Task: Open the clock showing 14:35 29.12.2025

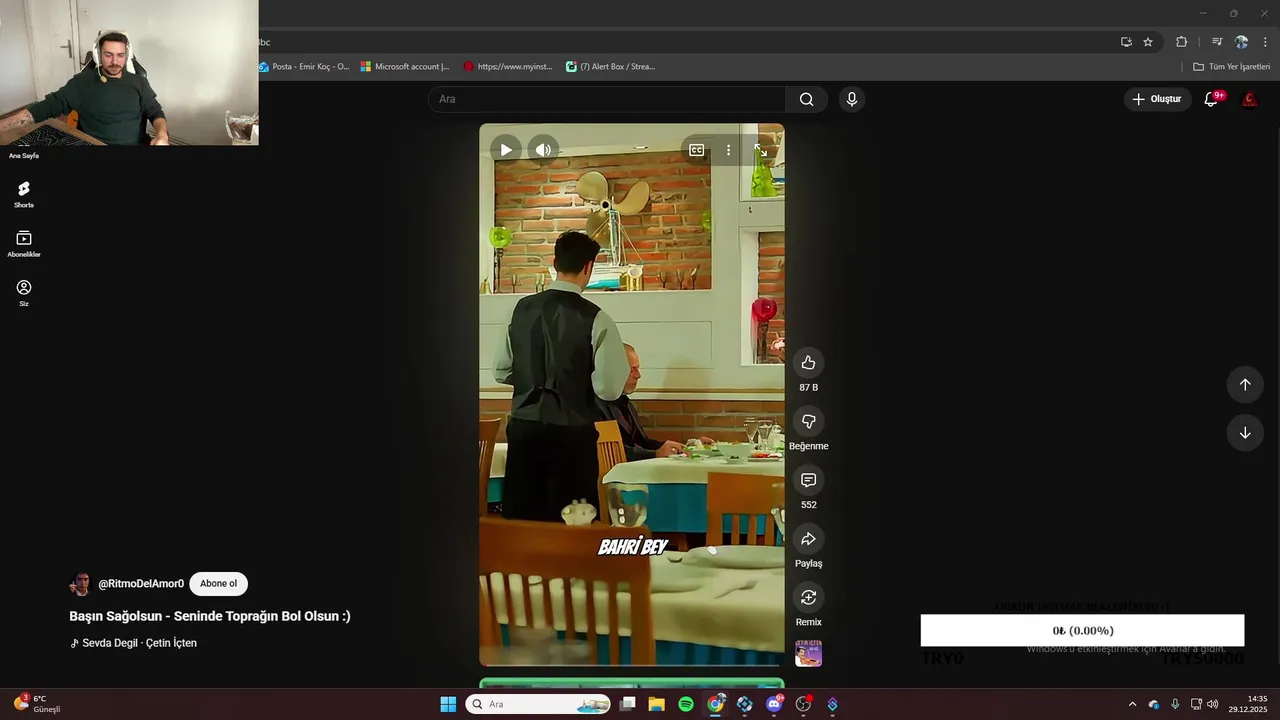Action: pos(1248,704)
